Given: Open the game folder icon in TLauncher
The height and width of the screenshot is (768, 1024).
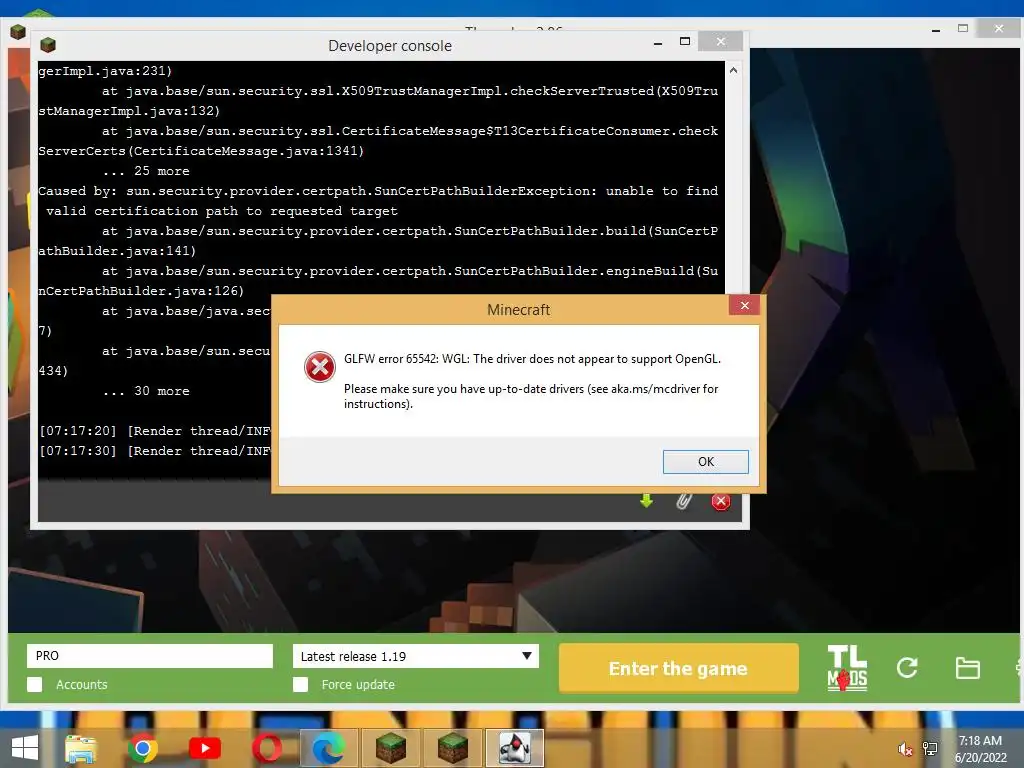Looking at the screenshot, I should tap(967, 668).
